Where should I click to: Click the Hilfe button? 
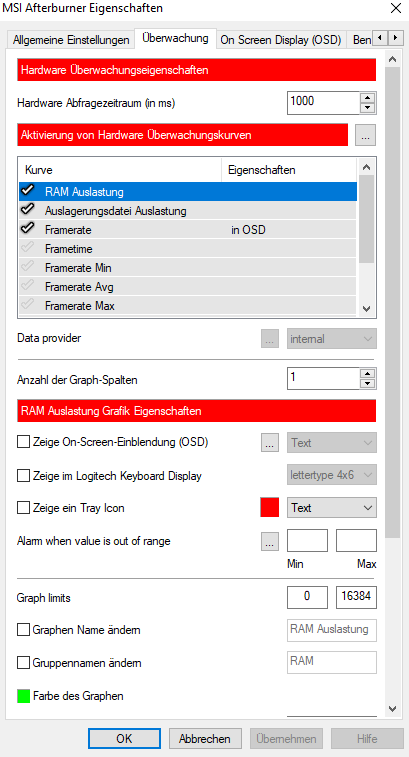[367, 739]
